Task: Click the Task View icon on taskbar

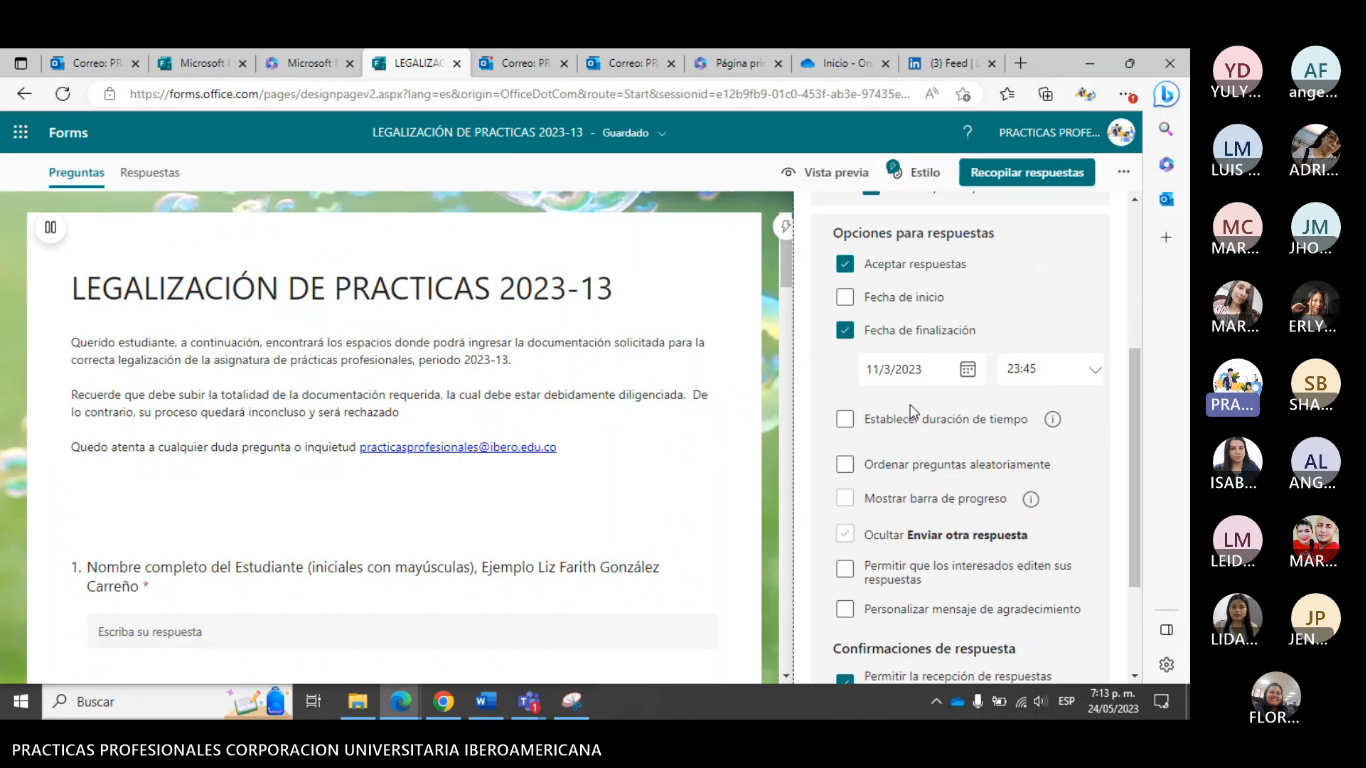Action: pyautogui.click(x=313, y=701)
